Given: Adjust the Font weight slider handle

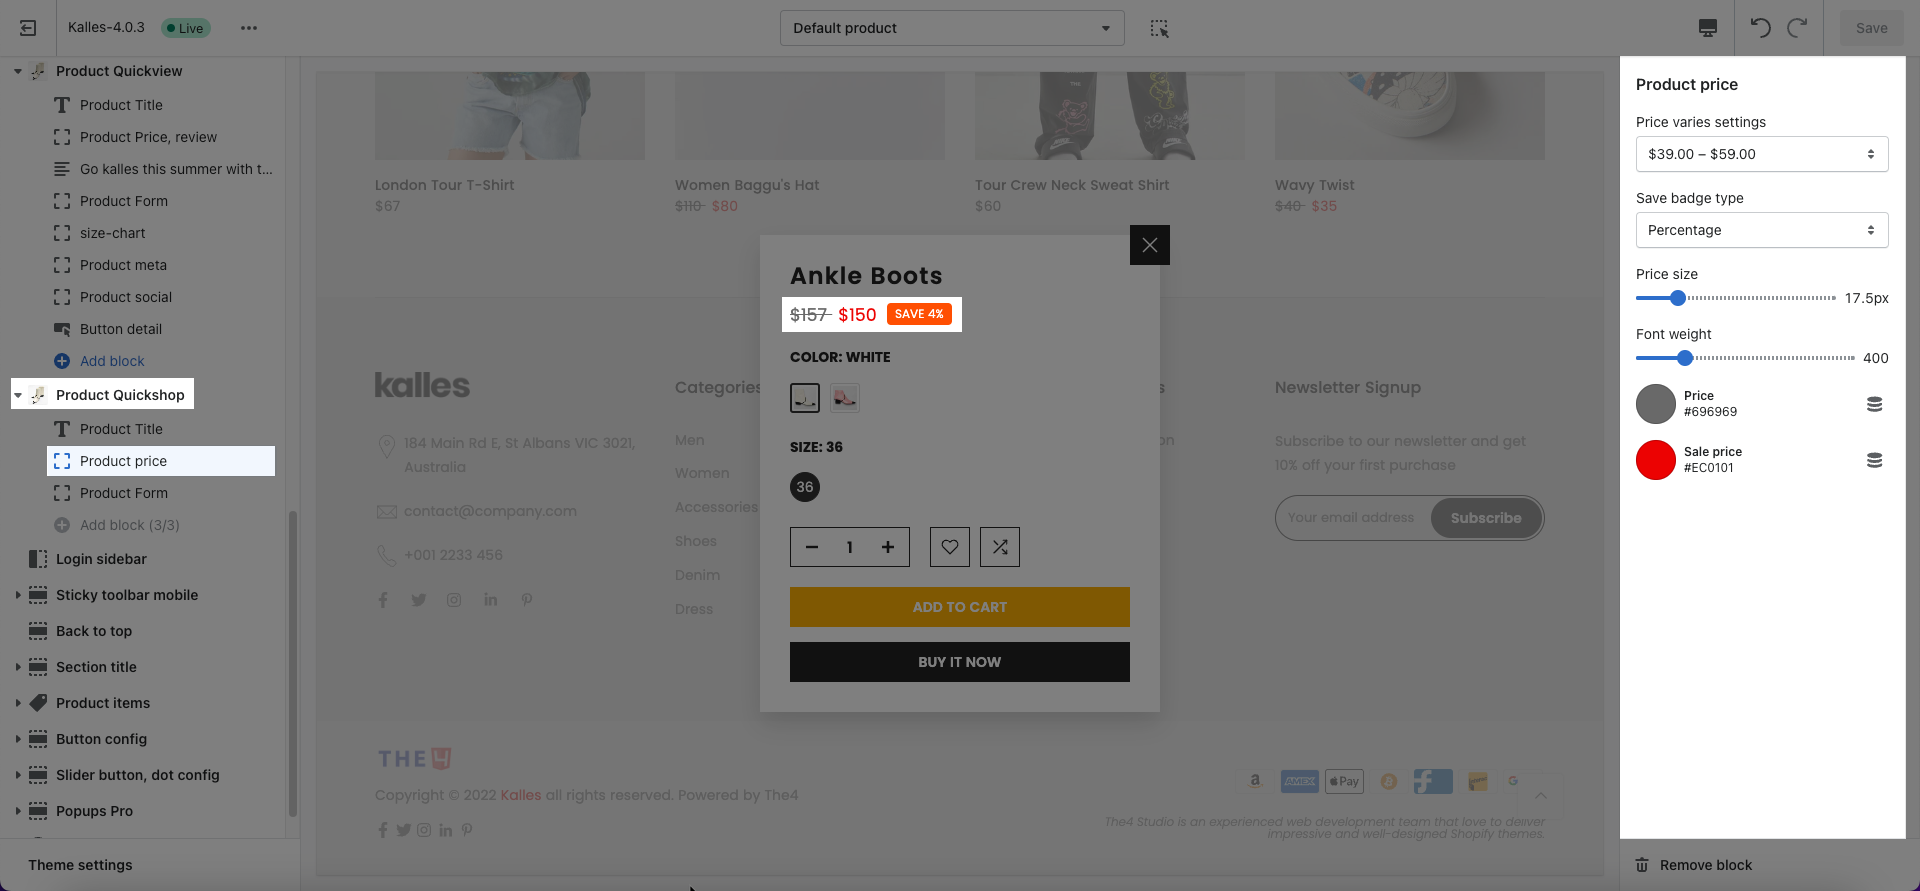Looking at the screenshot, I should point(1685,358).
